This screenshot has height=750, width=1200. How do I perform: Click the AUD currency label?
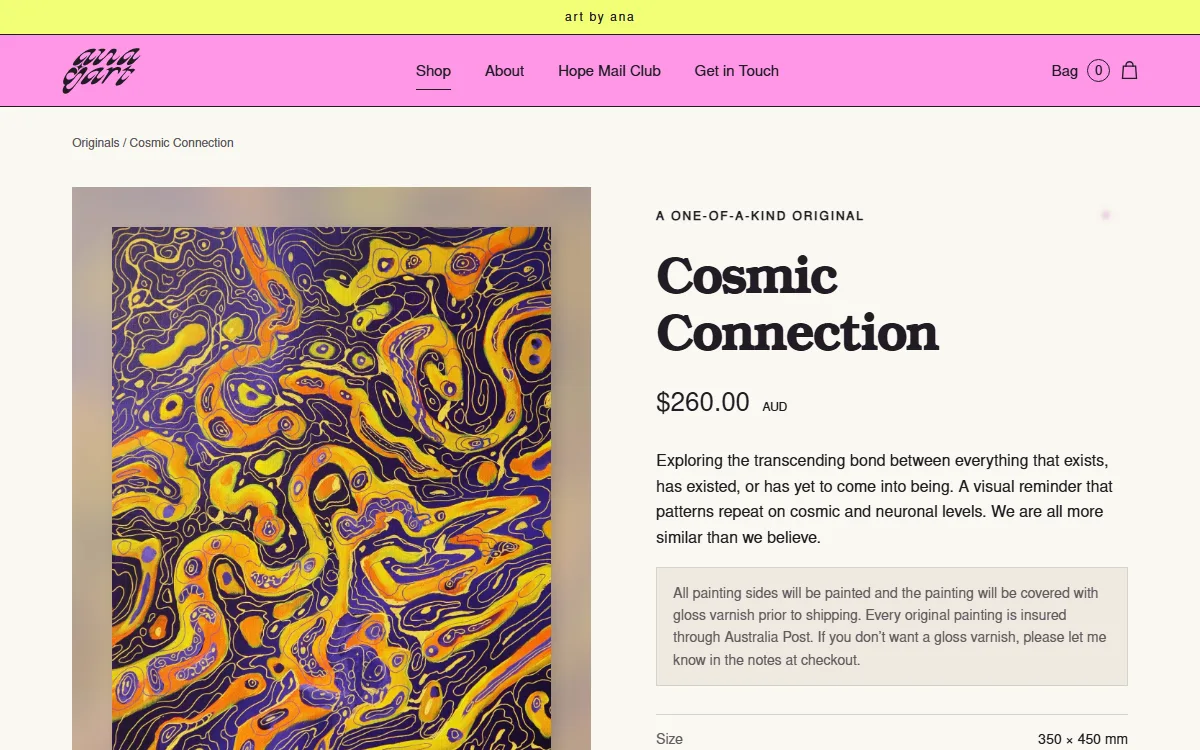pyautogui.click(x=774, y=407)
